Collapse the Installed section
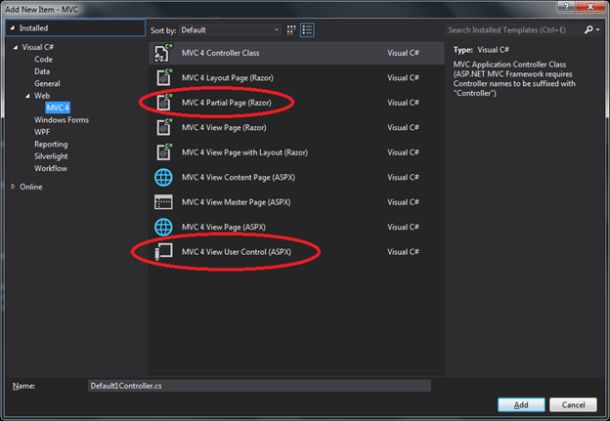Screen dimensions: 610x421 pyautogui.click(x=12, y=28)
